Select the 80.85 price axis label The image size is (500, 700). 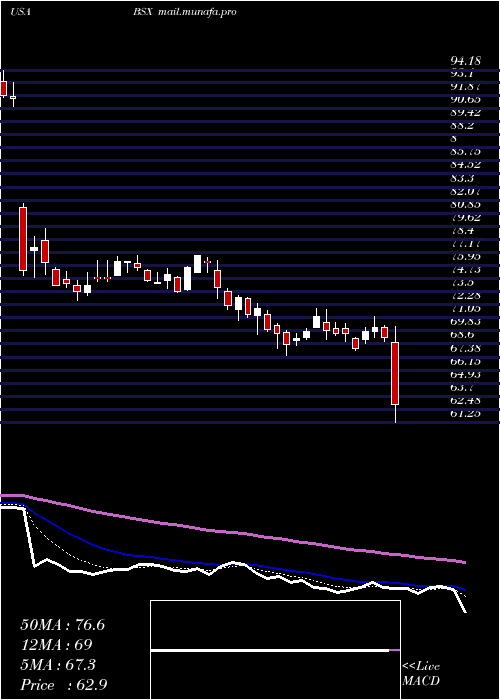click(465, 204)
